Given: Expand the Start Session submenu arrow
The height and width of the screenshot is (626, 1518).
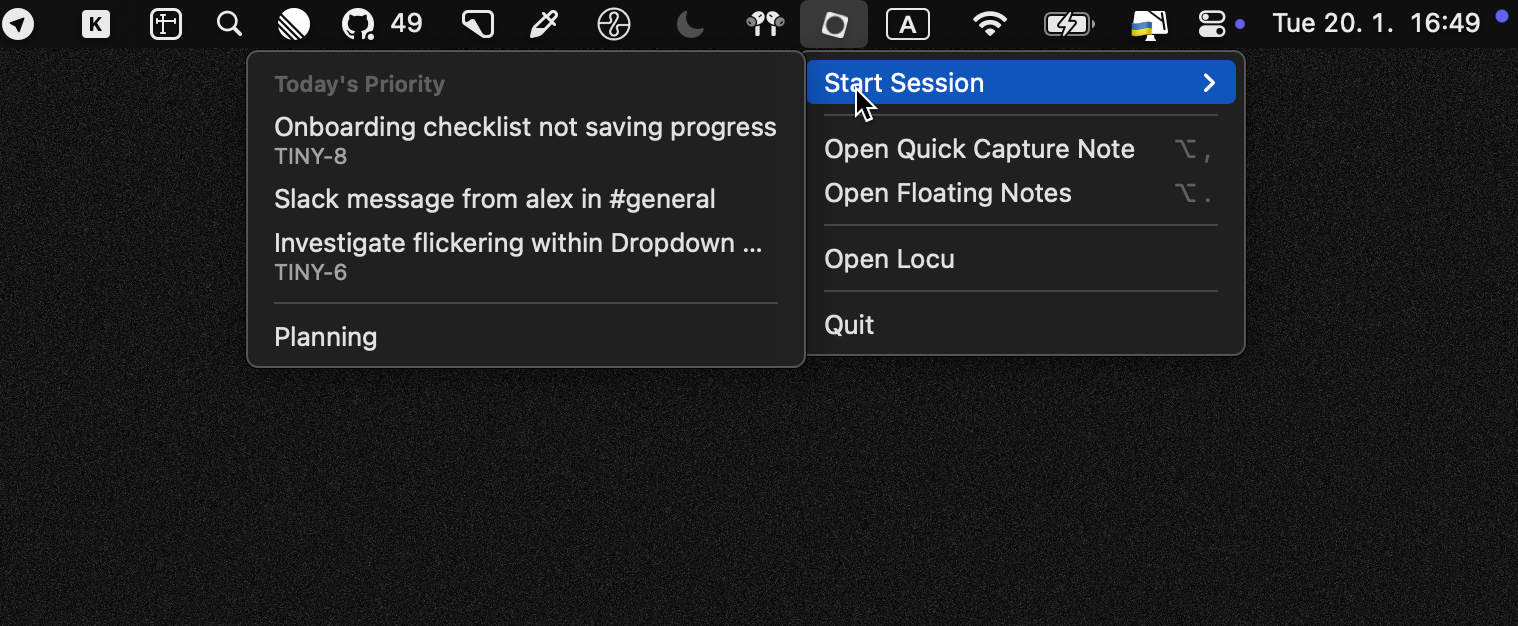Looking at the screenshot, I should pyautogui.click(x=1209, y=83).
